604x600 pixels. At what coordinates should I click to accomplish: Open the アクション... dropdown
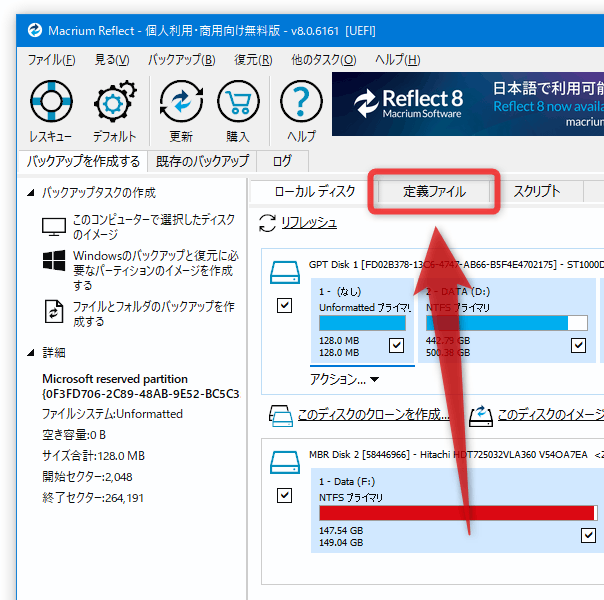pyautogui.click(x=344, y=380)
